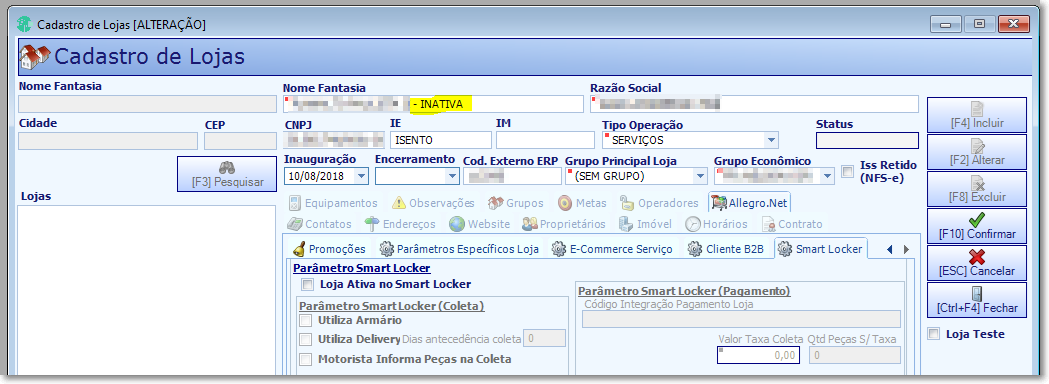Click the gear icon on Cliente B2B tab
Viewport: 1049px width, 384px height.
click(695, 249)
